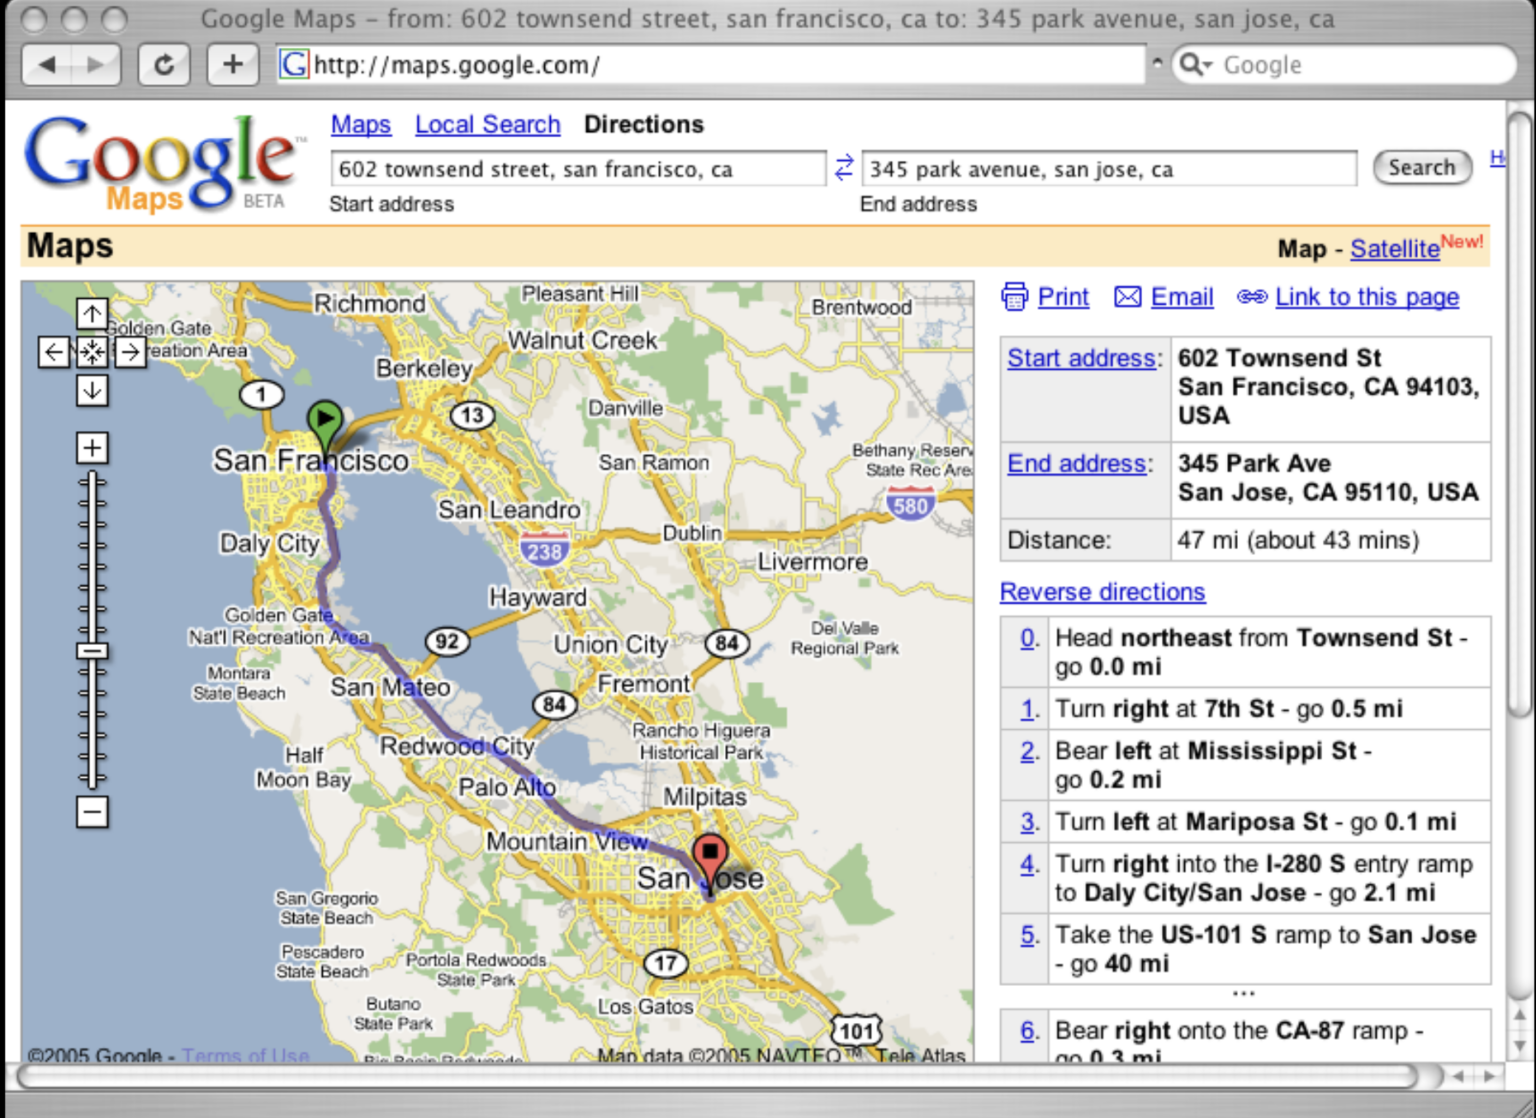
Task: Swap start and end addresses with the arrows icon
Action: pos(843,168)
